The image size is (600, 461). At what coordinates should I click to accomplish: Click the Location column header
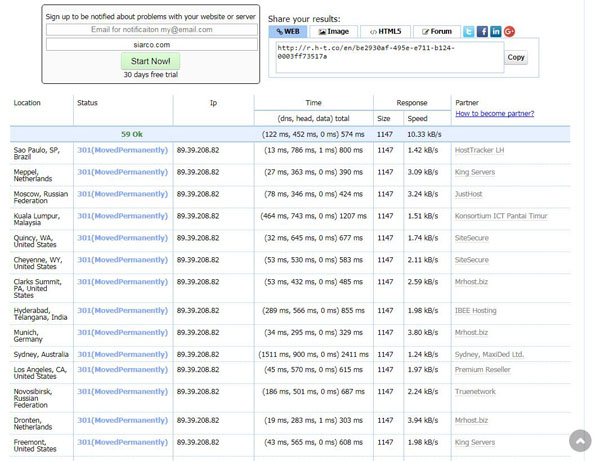tap(27, 103)
